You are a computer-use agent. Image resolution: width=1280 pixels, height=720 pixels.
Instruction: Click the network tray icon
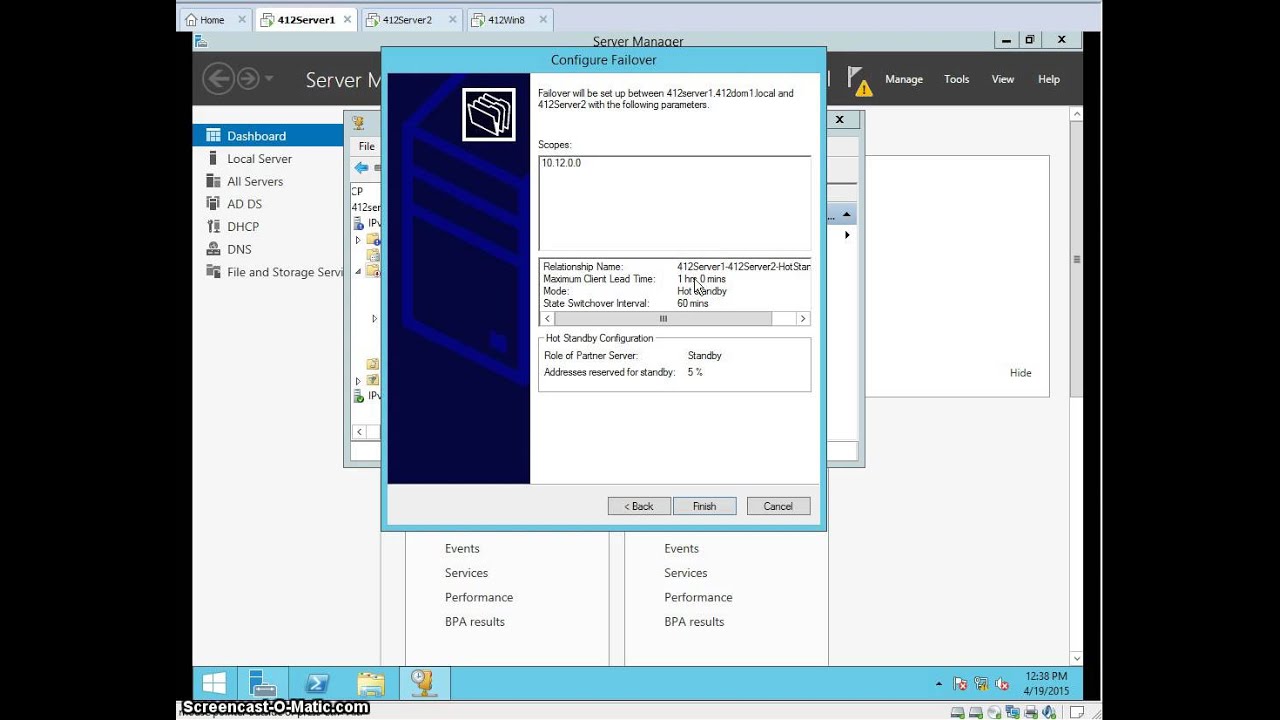pyautogui.click(x=982, y=684)
